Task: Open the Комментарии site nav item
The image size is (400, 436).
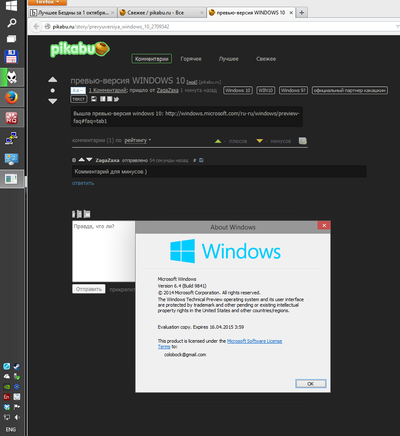Action: pyautogui.click(x=152, y=59)
